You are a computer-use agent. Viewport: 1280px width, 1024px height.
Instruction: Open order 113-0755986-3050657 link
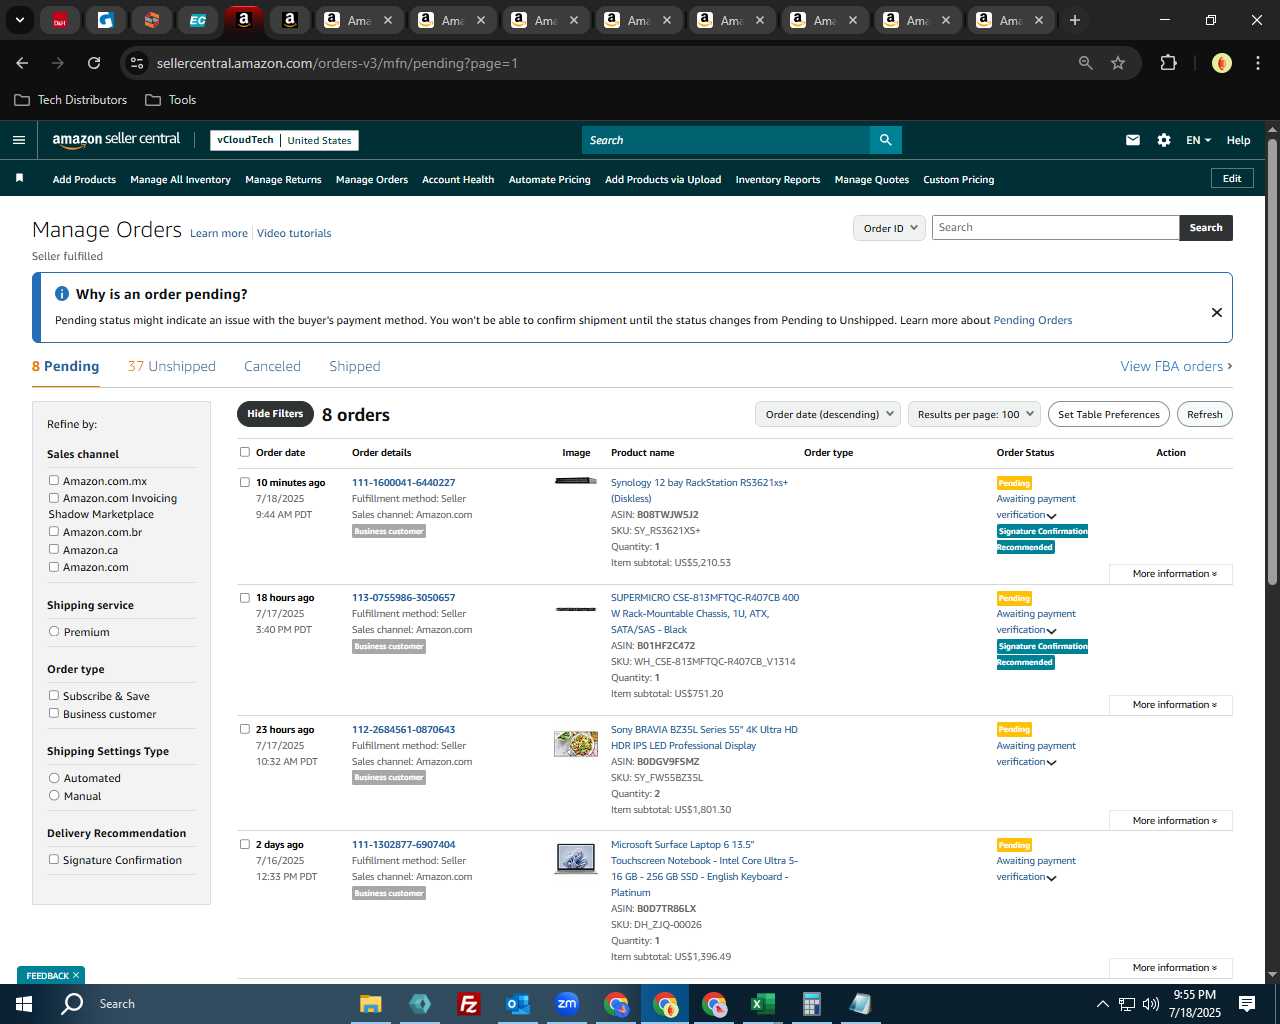pyautogui.click(x=403, y=597)
